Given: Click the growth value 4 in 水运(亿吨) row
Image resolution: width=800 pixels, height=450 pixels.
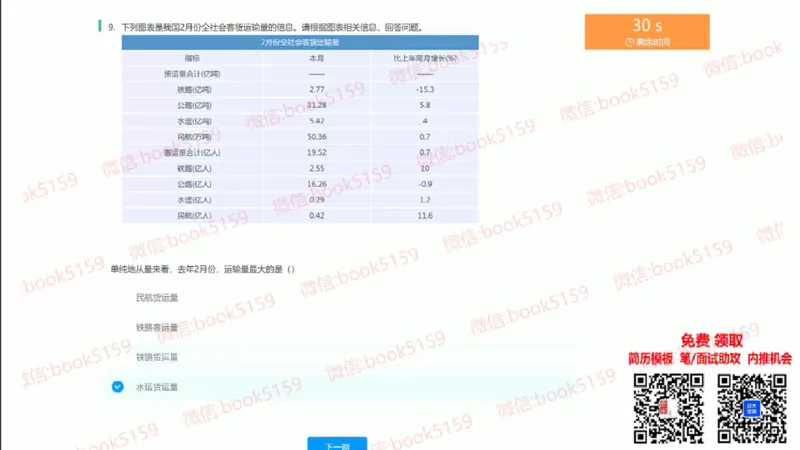Looking at the screenshot, I should [x=425, y=121].
